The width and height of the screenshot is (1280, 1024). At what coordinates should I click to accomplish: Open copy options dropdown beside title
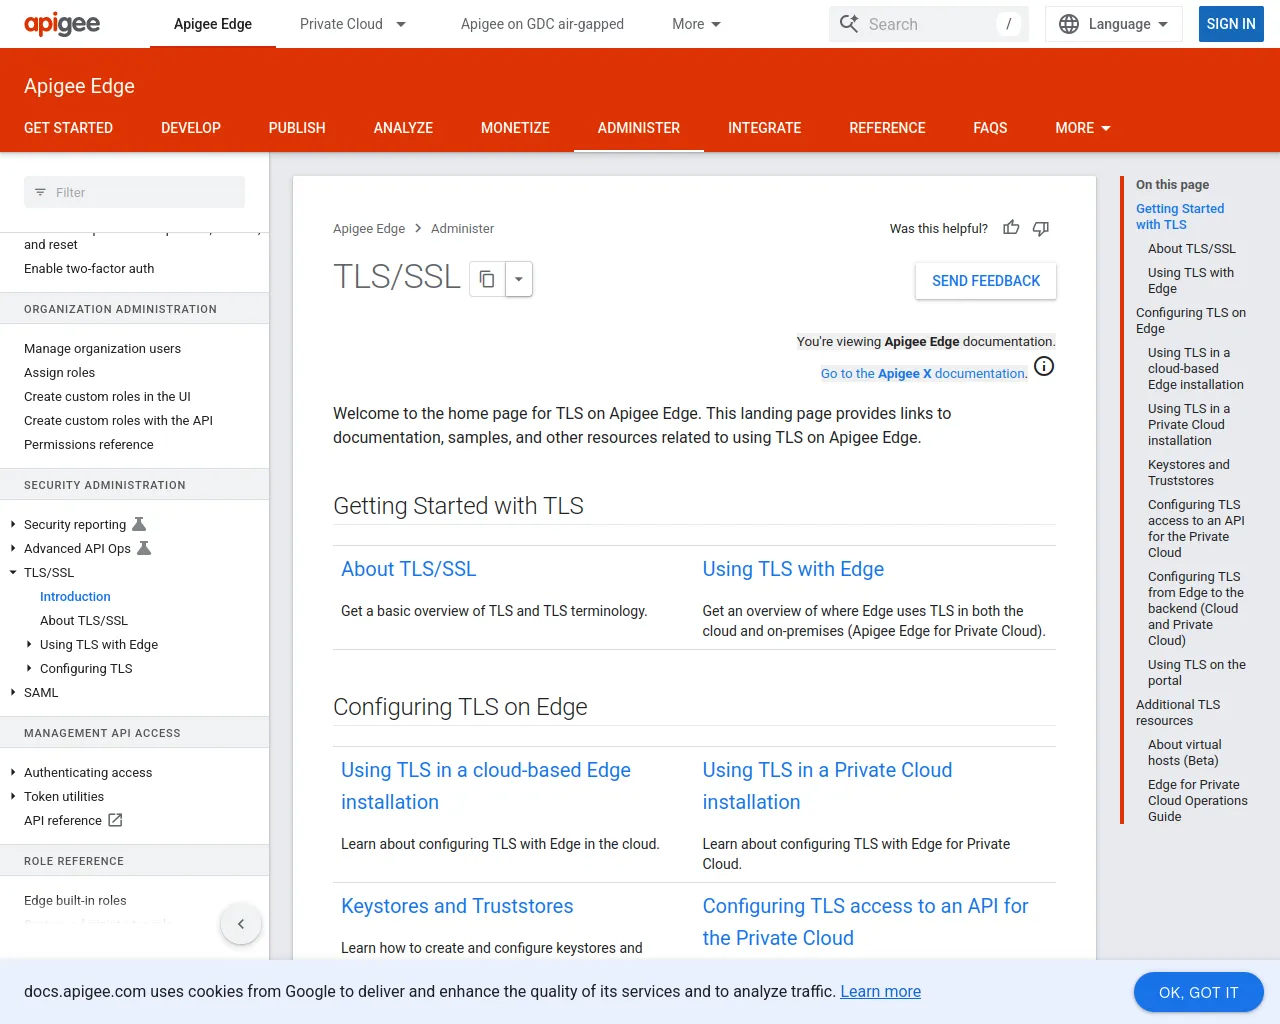[x=519, y=279]
